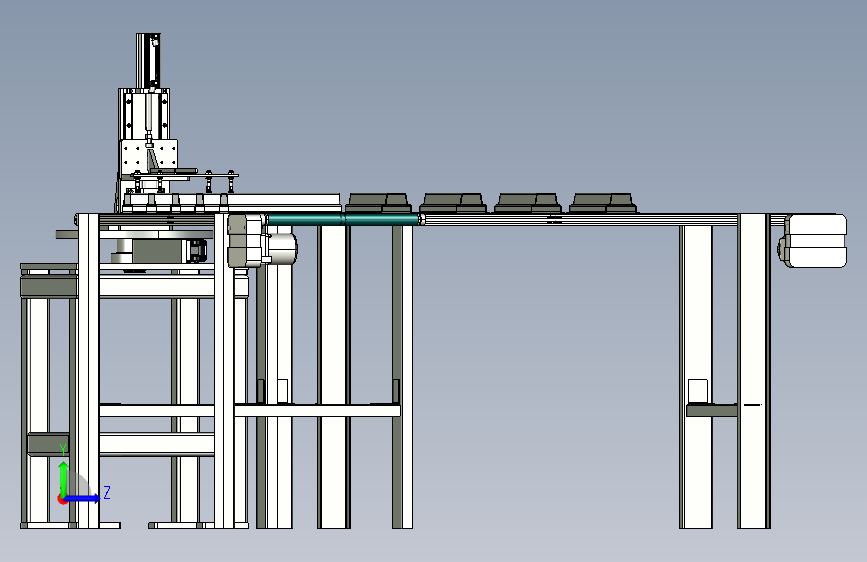Click the red origin point of the axis triad

coord(62,499)
